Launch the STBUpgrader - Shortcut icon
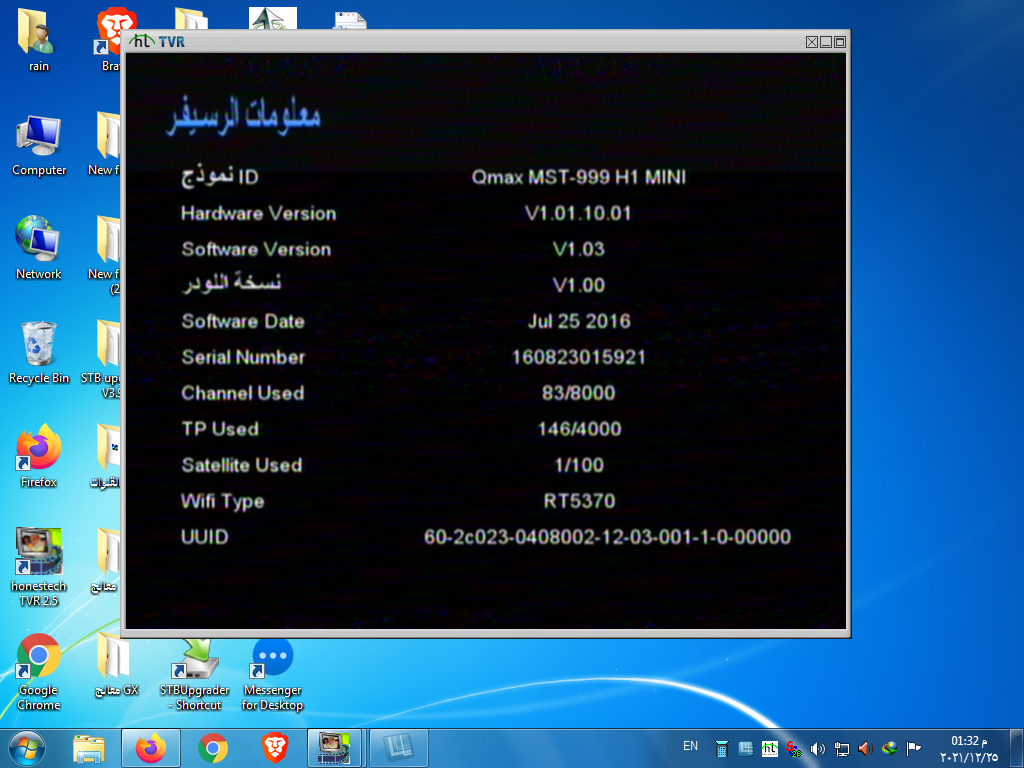This screenshot has height=768, width=1024. 195,675
